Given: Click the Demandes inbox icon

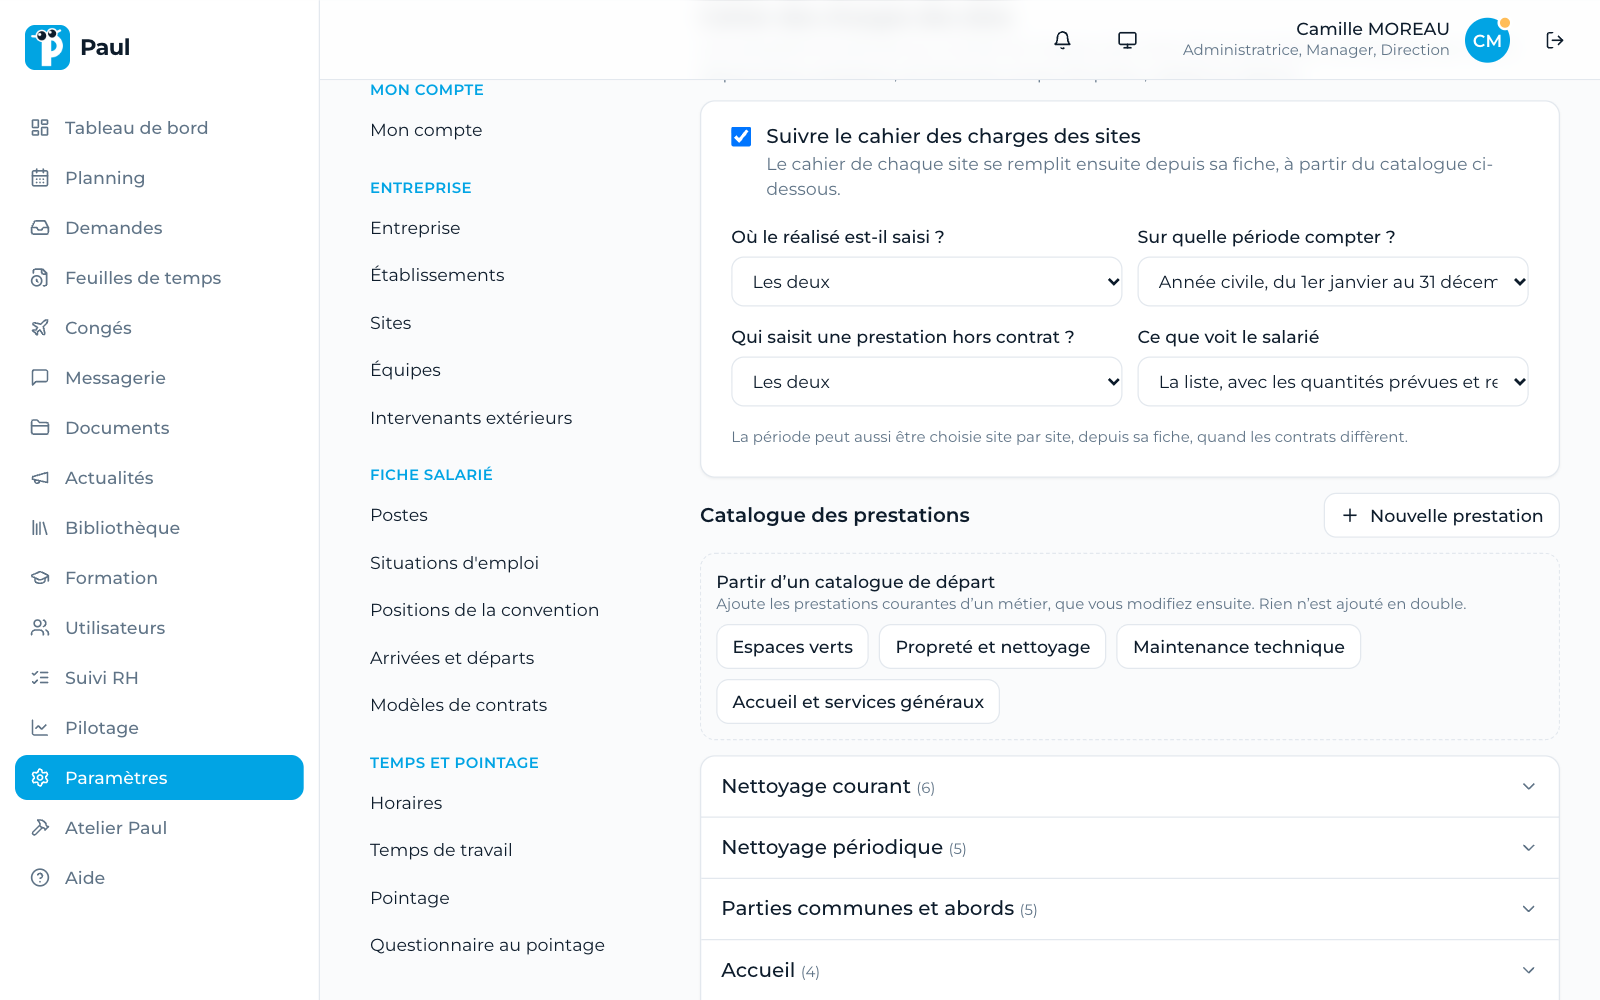Looking at the screenshot, I should click(40, 228).
